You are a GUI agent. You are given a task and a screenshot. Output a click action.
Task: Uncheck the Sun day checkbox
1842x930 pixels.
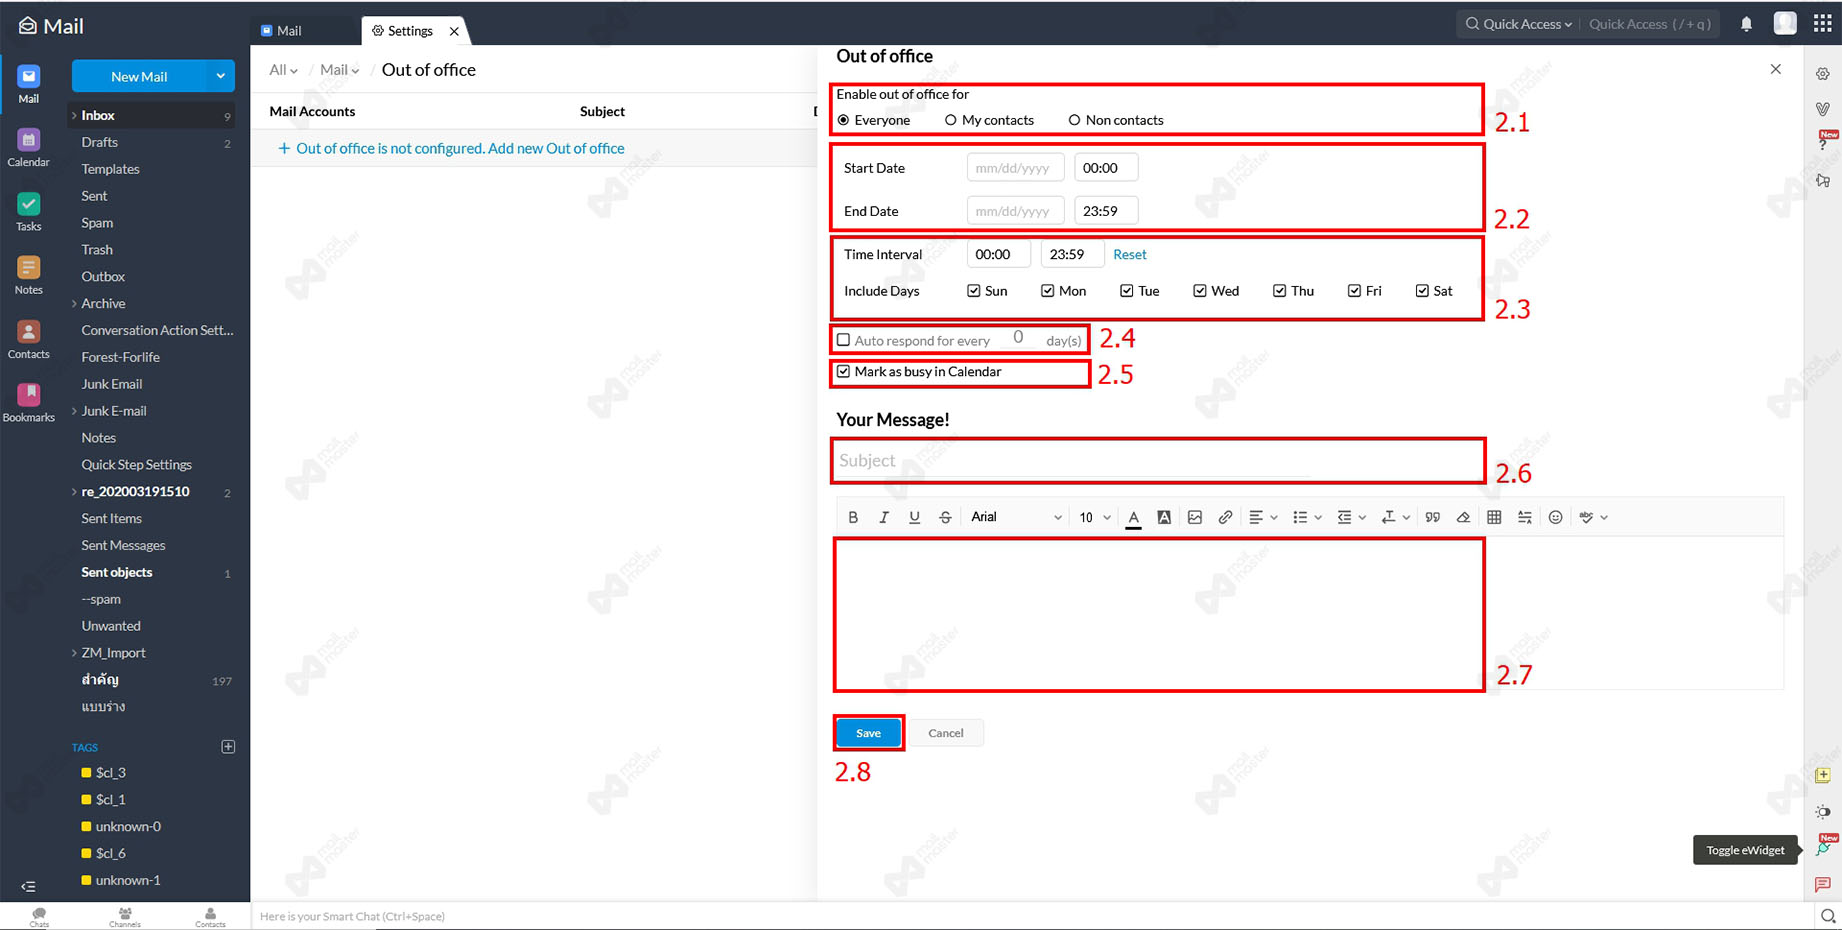click(x=974, y=291)
